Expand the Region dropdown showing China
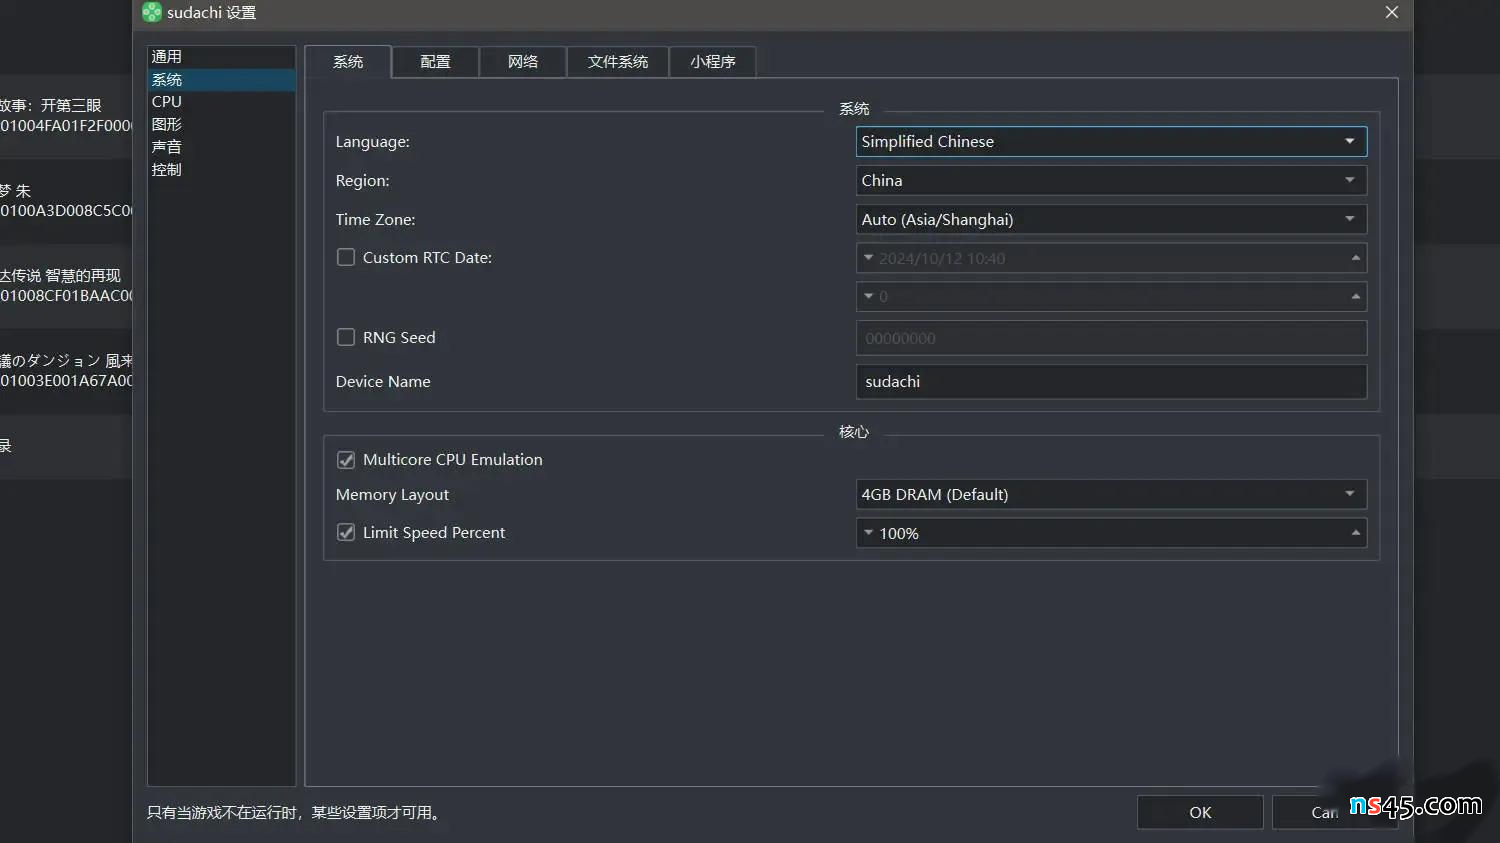Viewport: 1500px width, 843px height. tap(1110, 181)
